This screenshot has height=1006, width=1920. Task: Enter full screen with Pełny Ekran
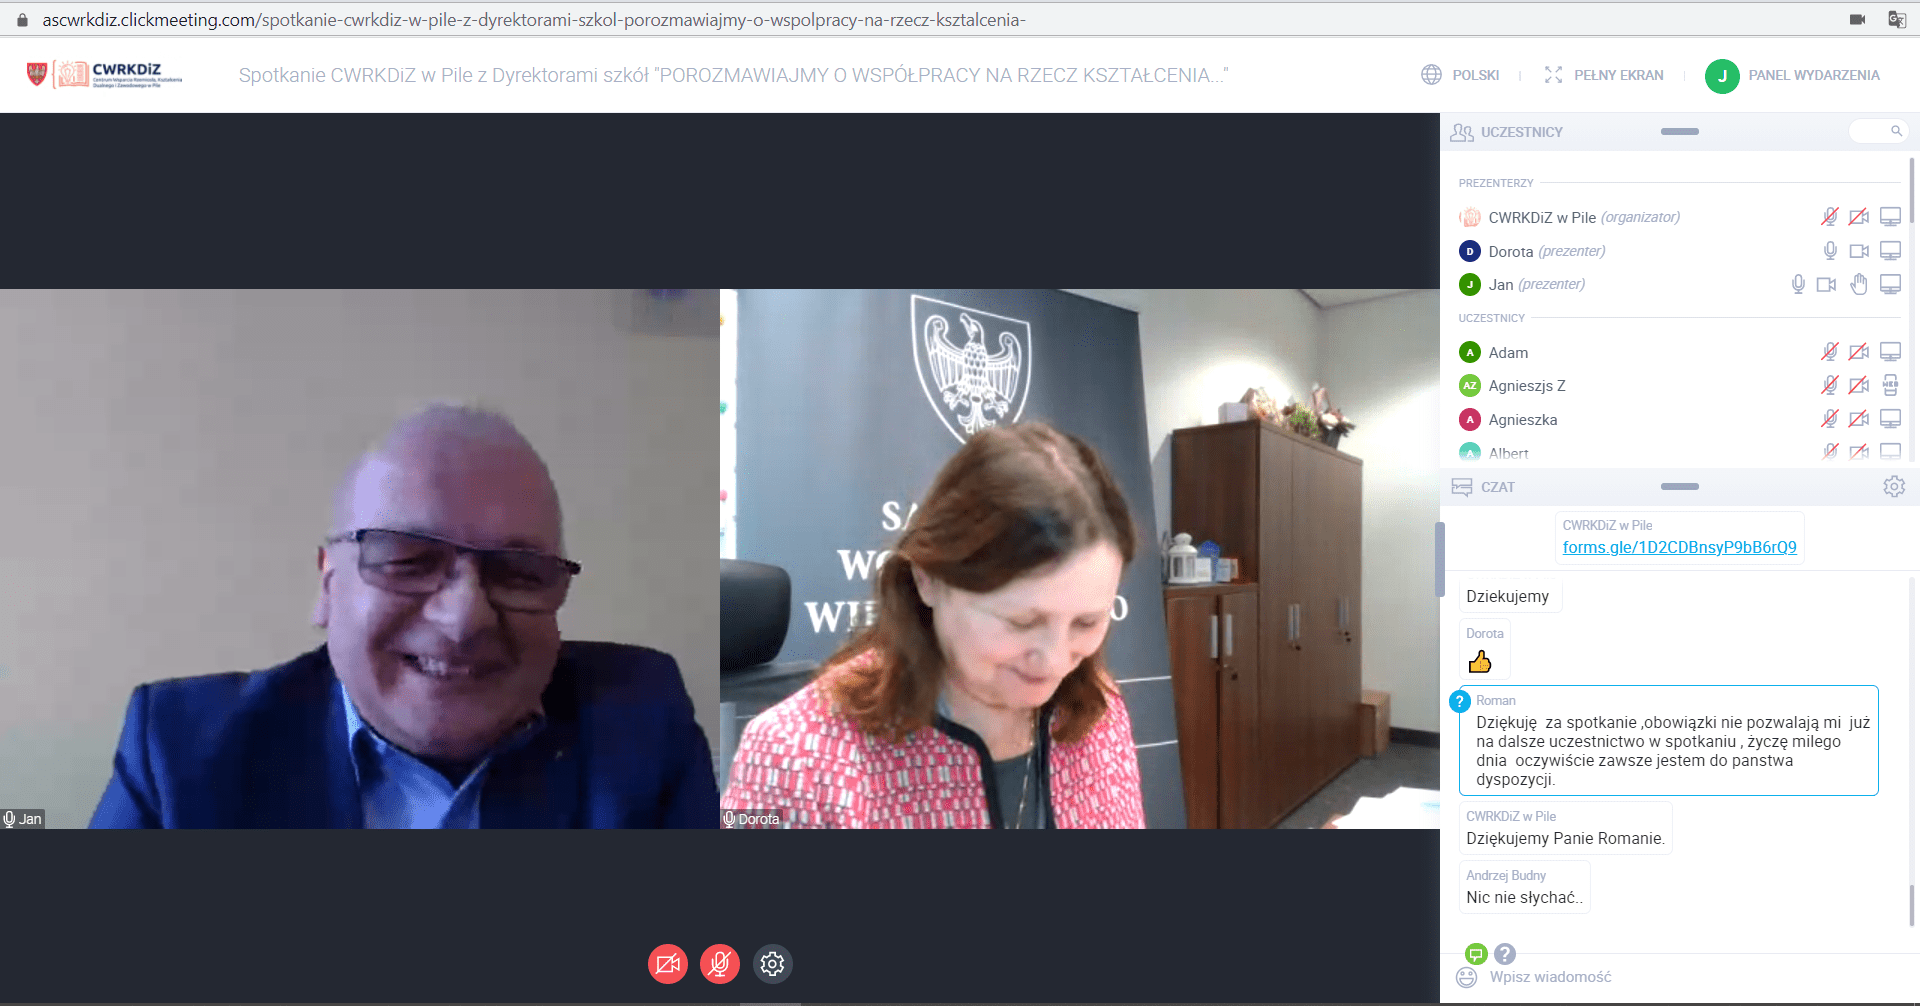(1605, 75)
